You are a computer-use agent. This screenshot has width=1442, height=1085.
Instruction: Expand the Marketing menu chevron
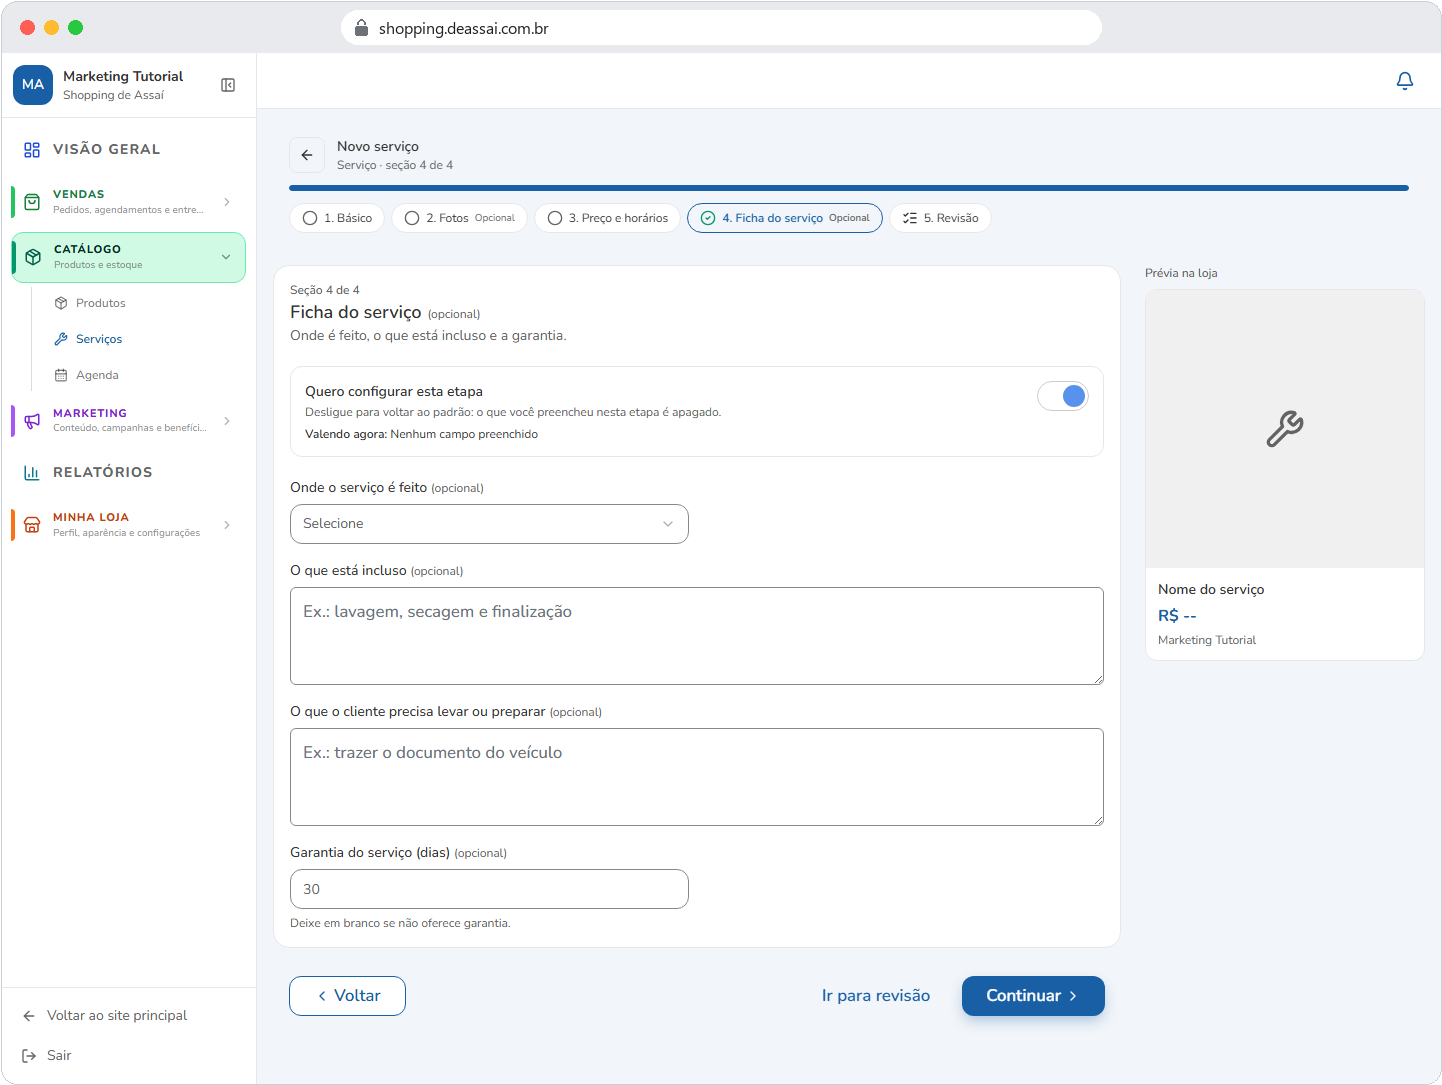tap(227, 421)
